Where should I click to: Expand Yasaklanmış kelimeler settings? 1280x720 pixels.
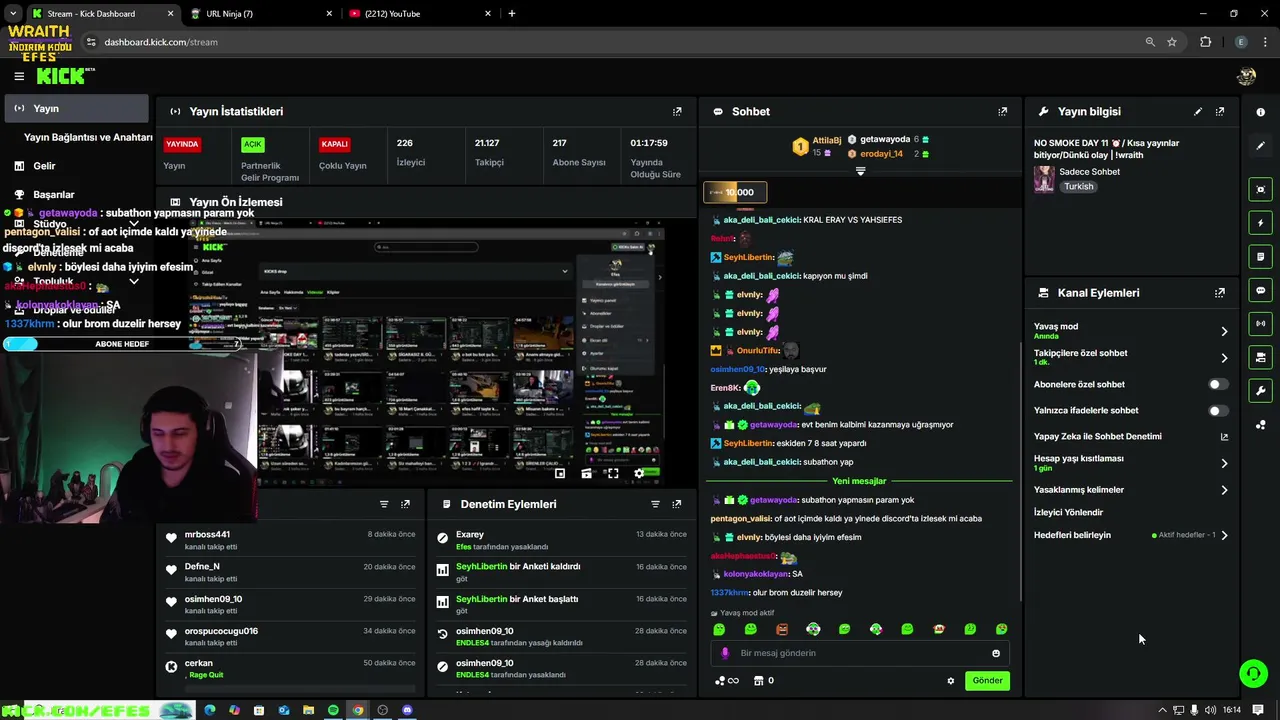coord(1224,490)
